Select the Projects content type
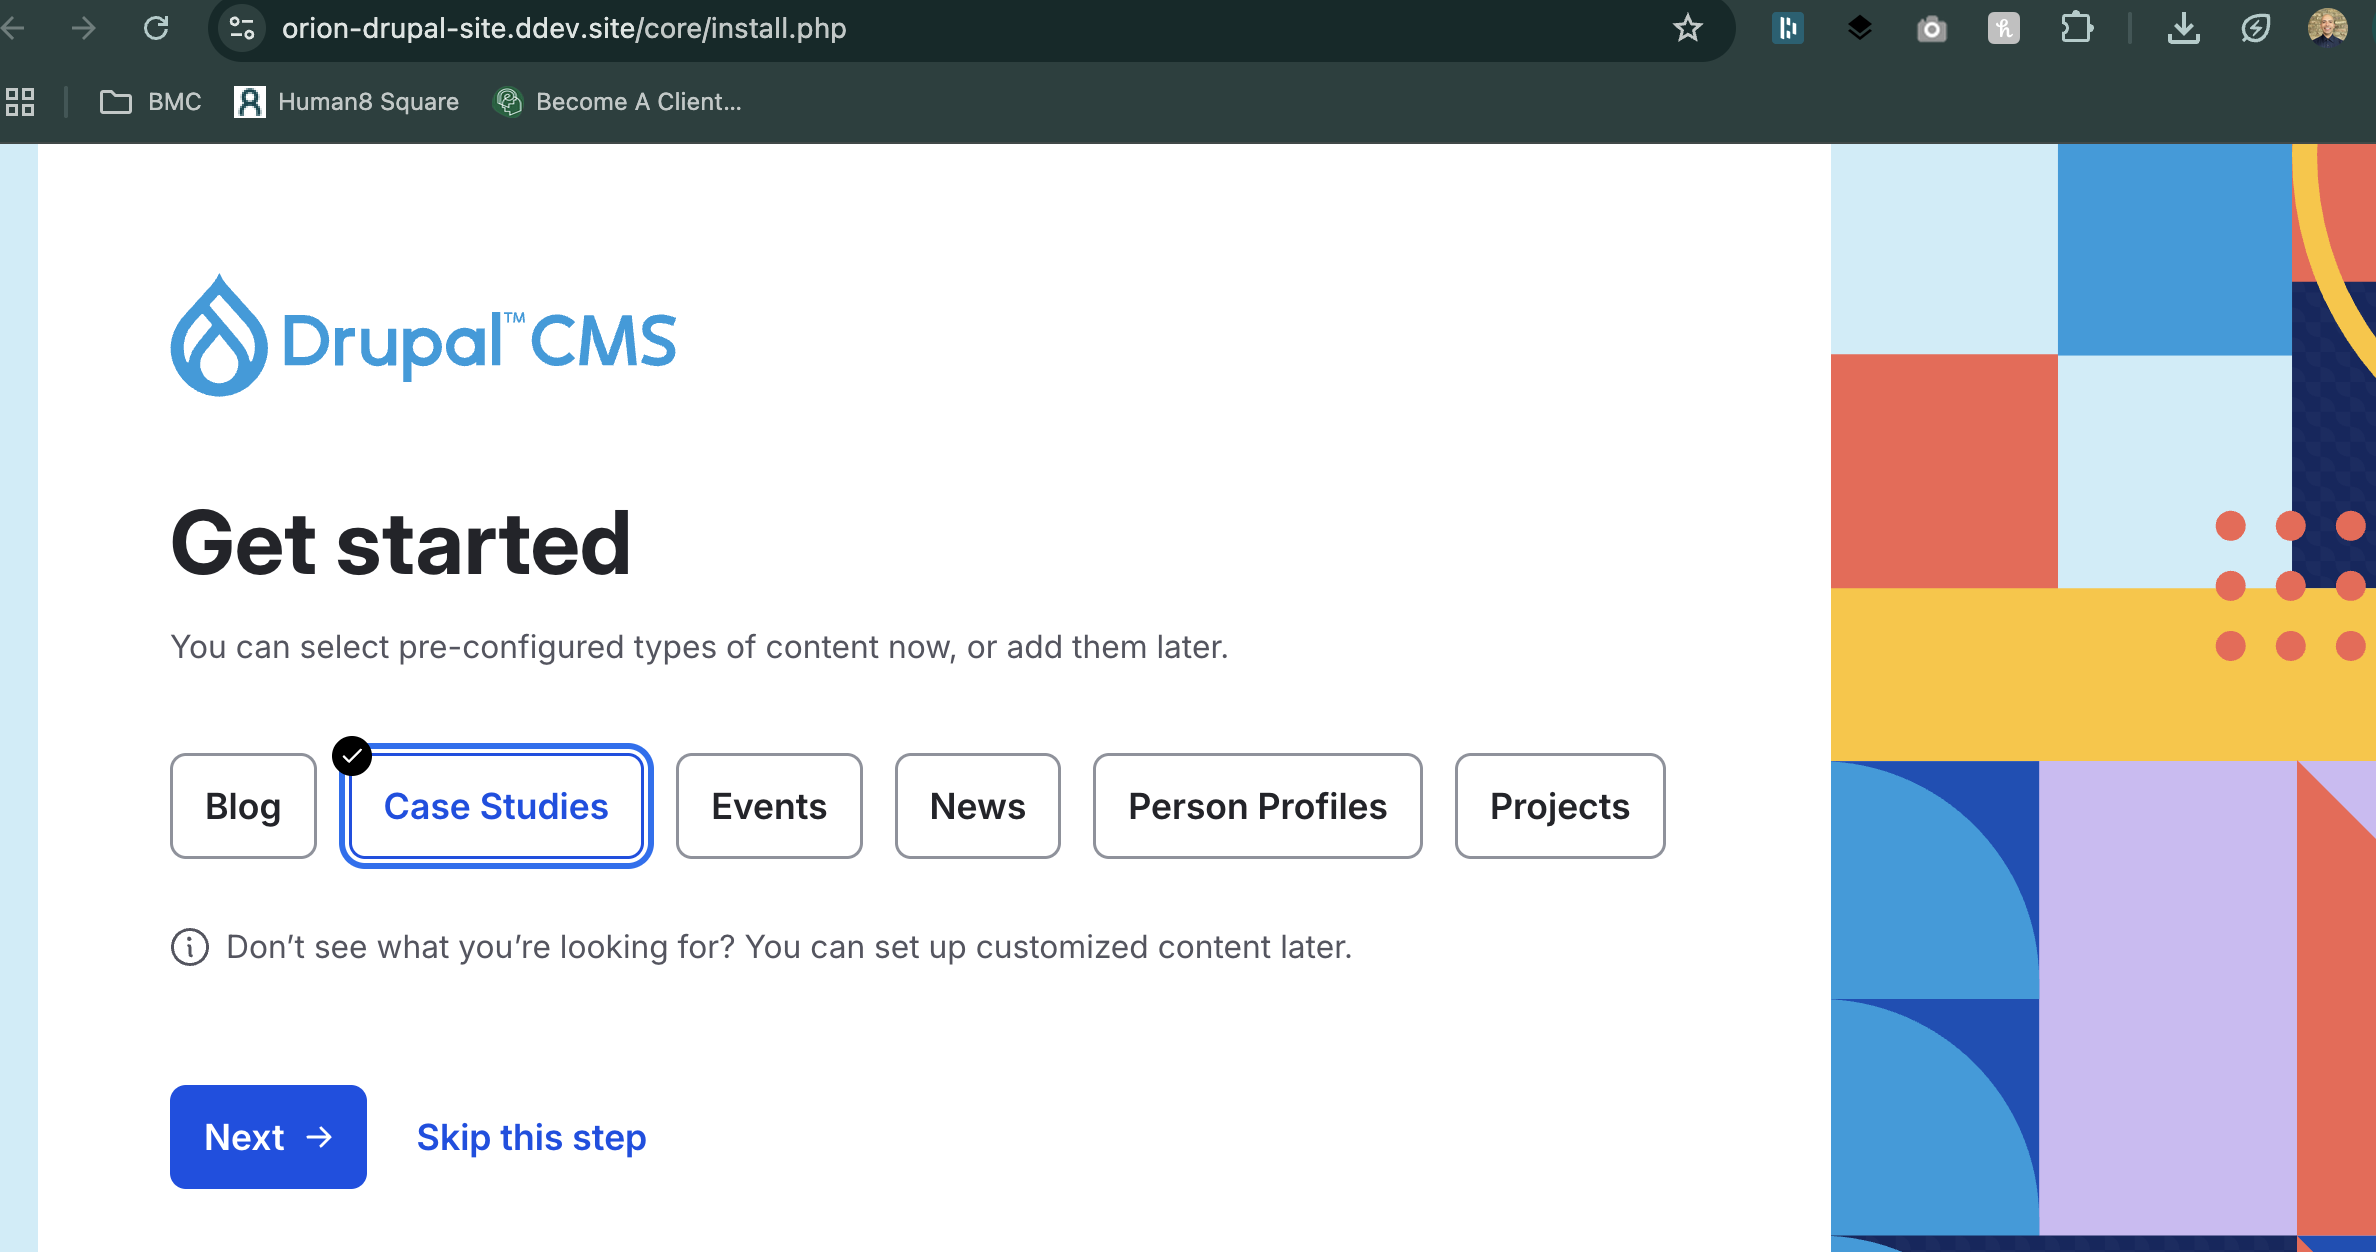2376x1252 pixels. (x=1560, y=806)
